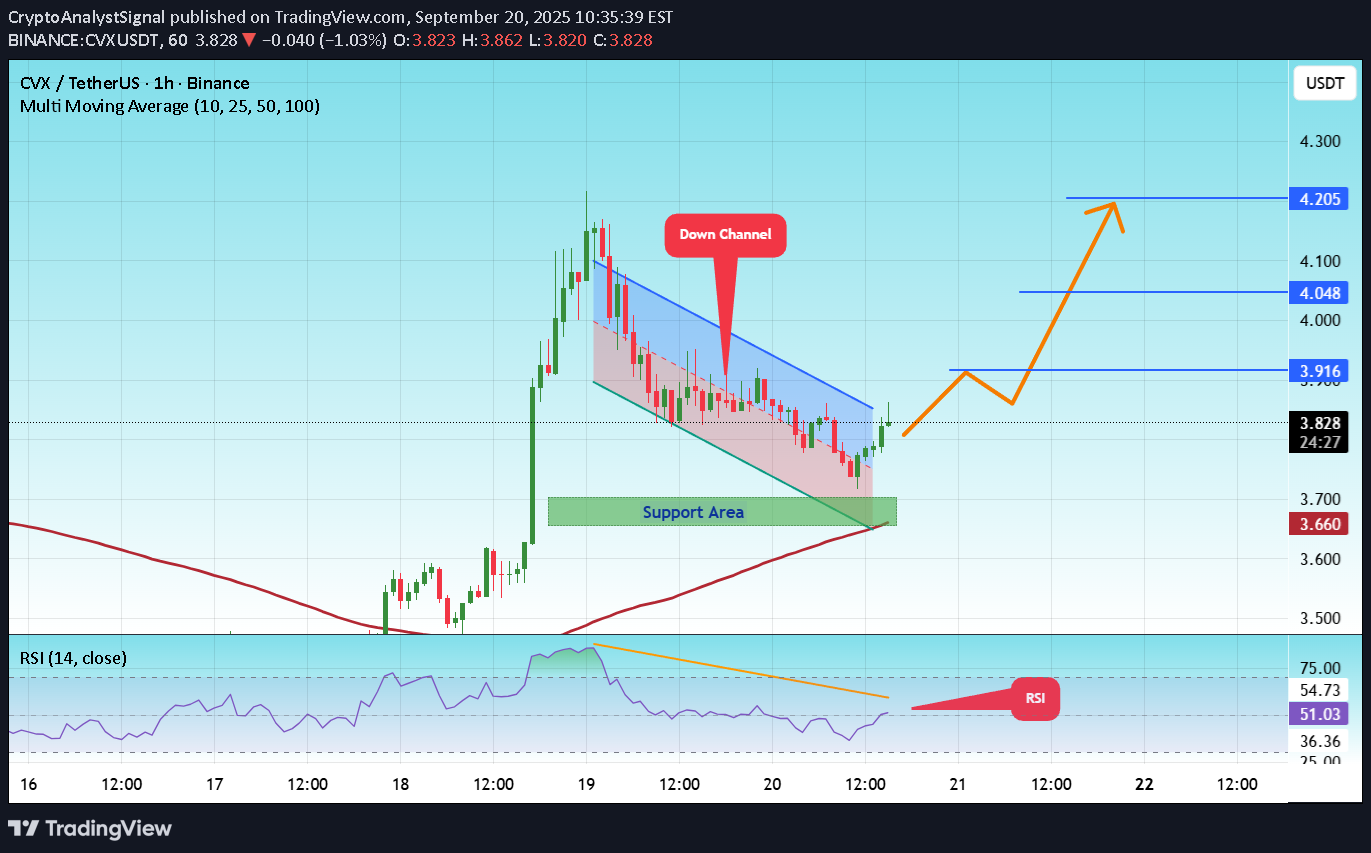1371x853 pixels.
Task: Select the red Down Channel callout label
Action: pos(726,235)
